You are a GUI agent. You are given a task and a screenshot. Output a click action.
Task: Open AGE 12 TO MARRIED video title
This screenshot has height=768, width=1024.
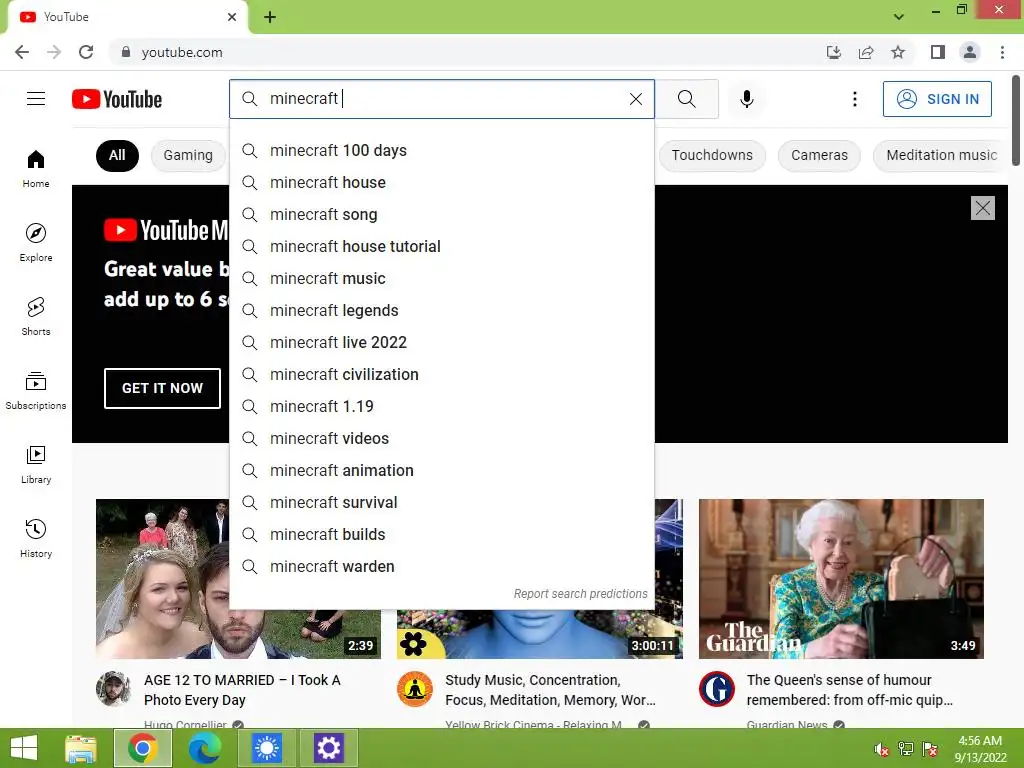click(x=242, y=690)
